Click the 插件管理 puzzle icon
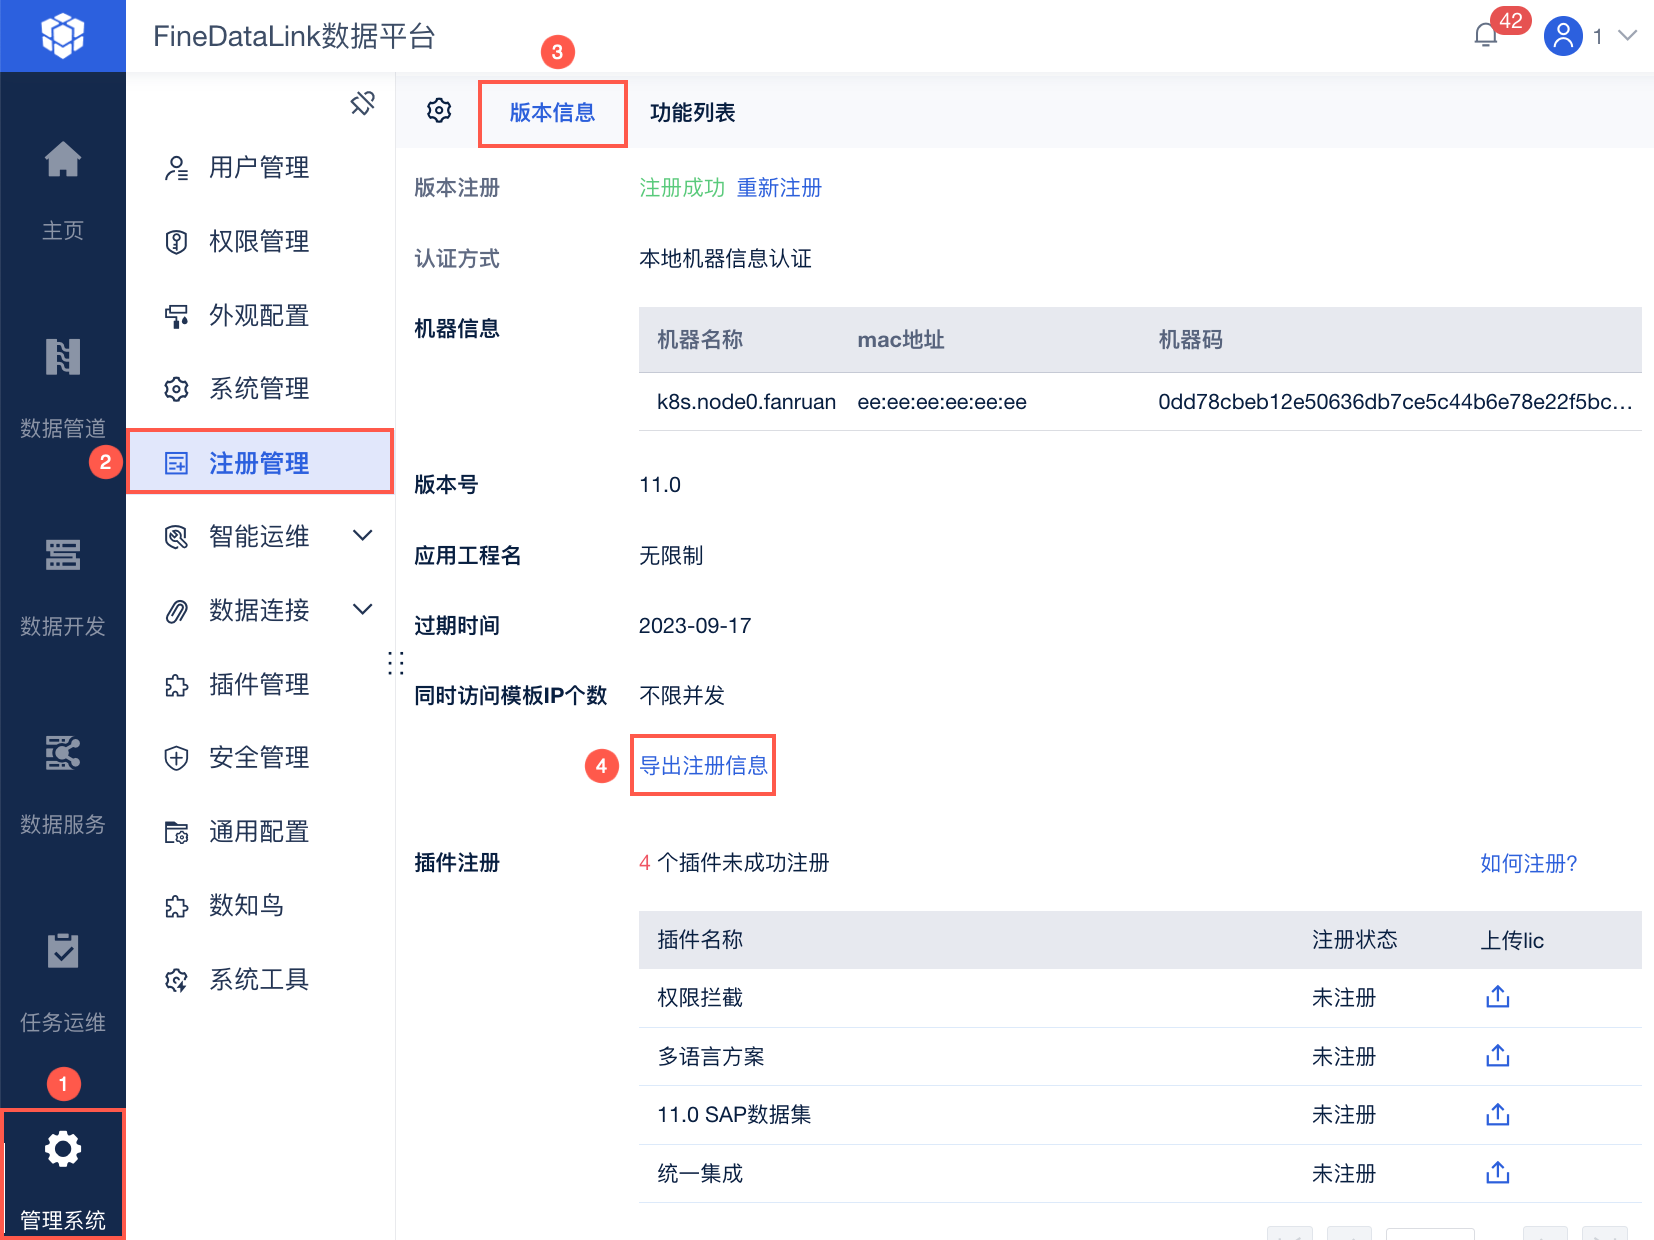This screenshot has width=1654, height=1240. [176, 685]
